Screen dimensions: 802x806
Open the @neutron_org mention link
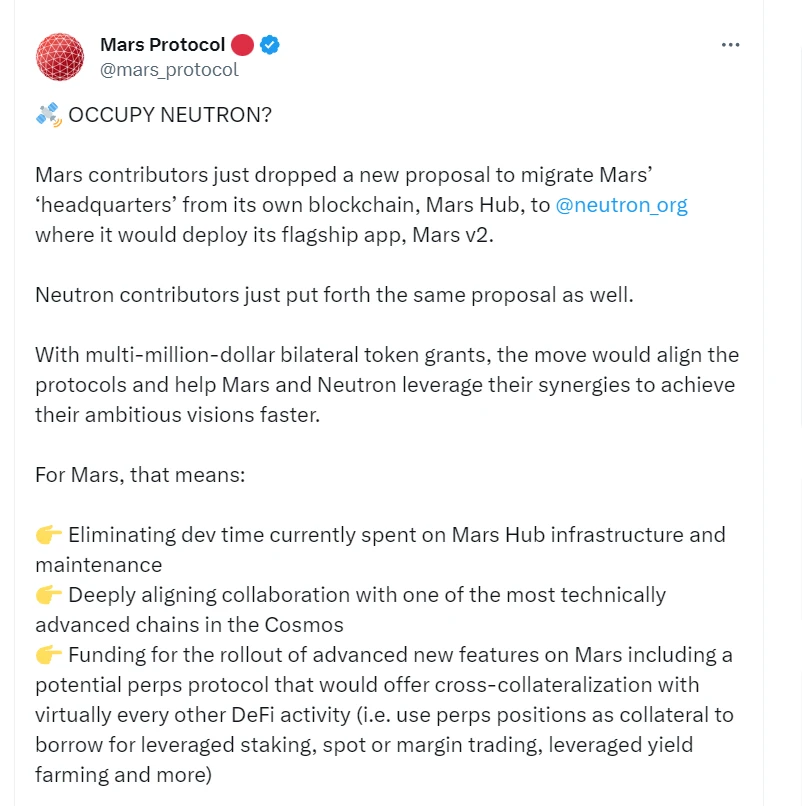tap(621, 205)
